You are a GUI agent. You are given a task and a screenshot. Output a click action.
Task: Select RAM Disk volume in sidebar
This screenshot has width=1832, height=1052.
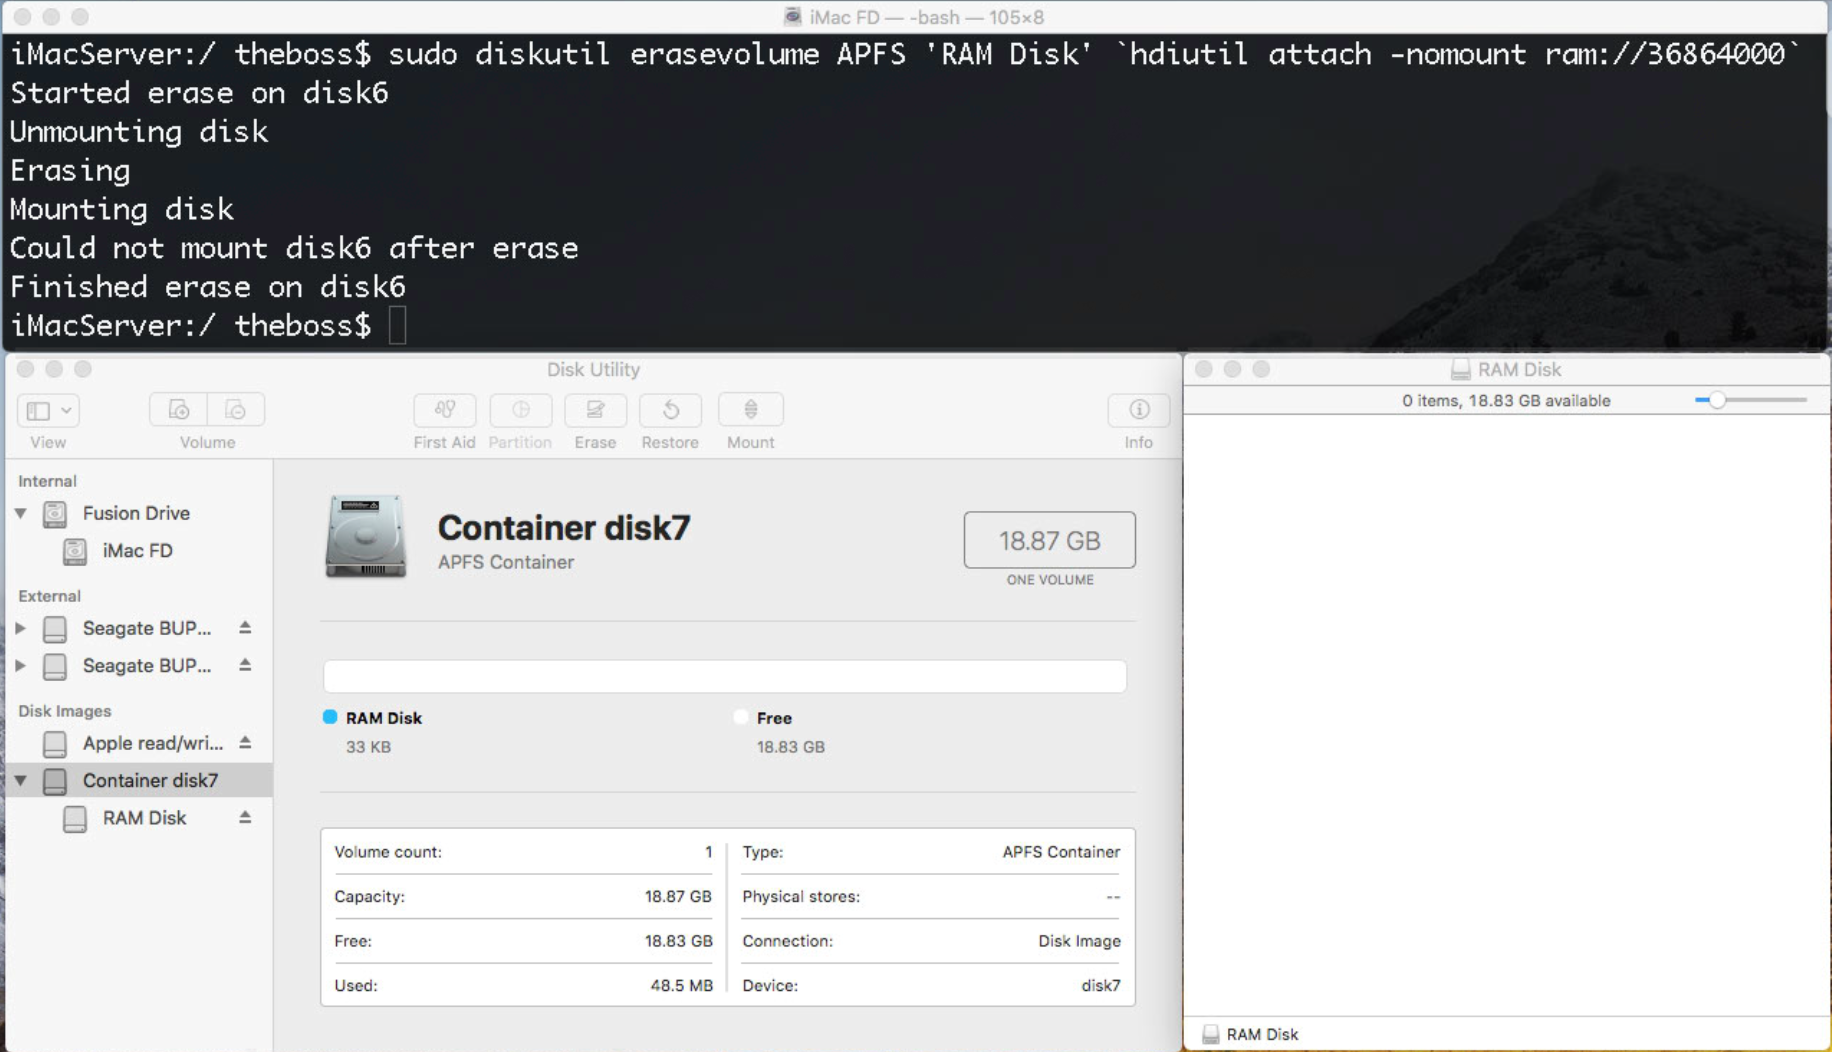click(144, 818)
